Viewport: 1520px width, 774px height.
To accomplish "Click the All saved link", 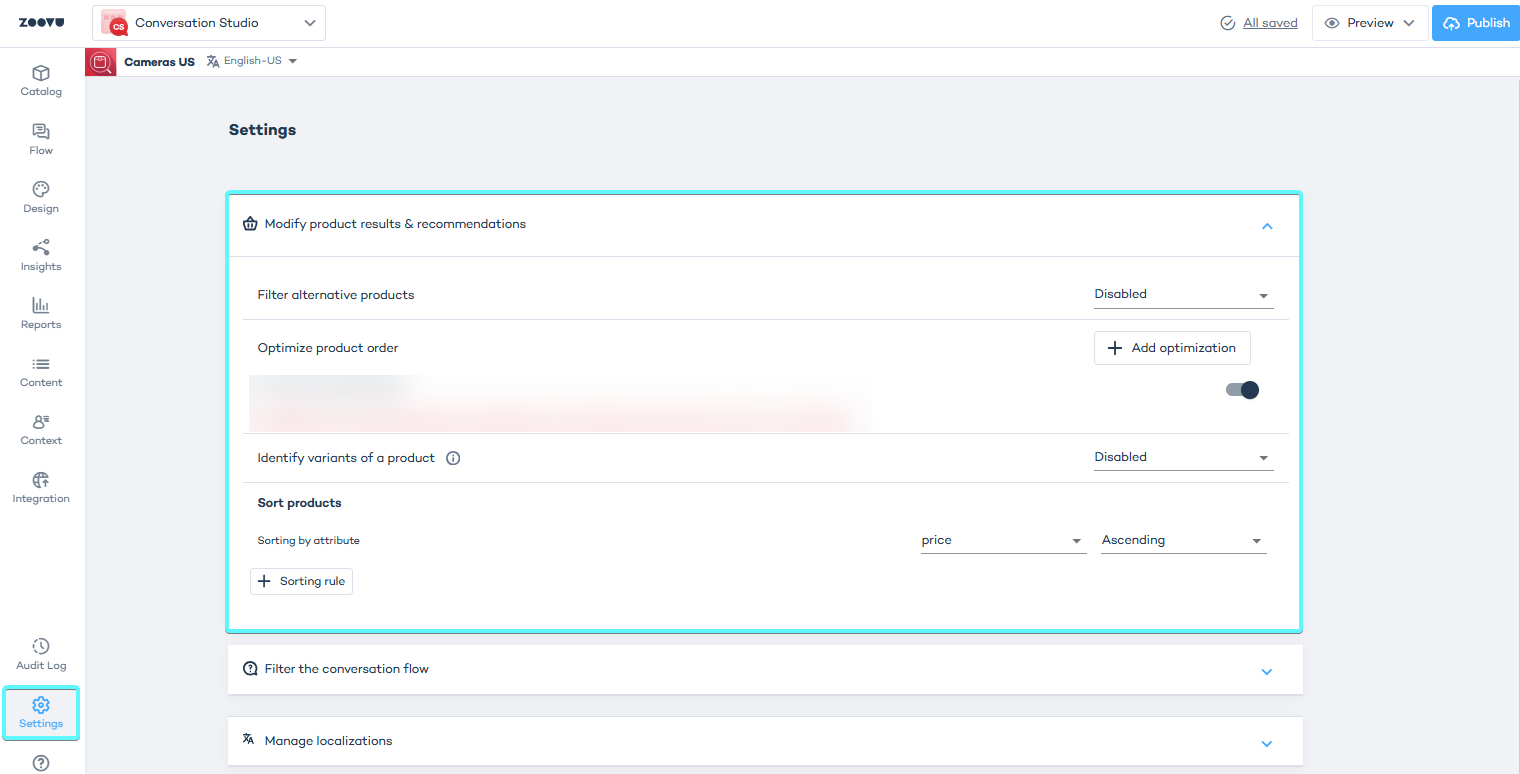I will [x=1270, y=23].
